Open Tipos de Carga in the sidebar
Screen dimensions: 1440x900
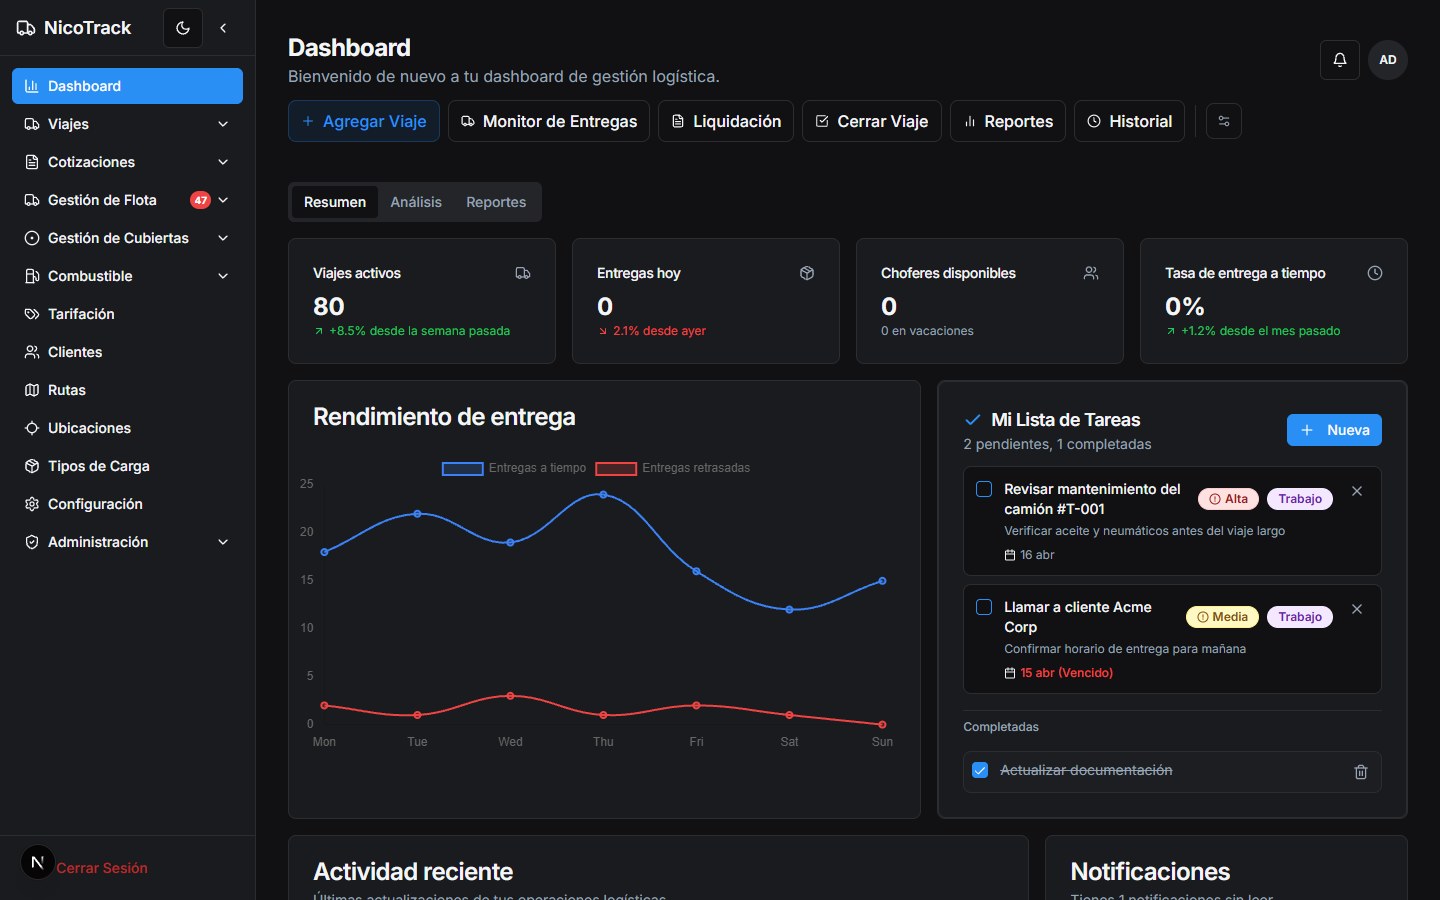coord(127,466)
